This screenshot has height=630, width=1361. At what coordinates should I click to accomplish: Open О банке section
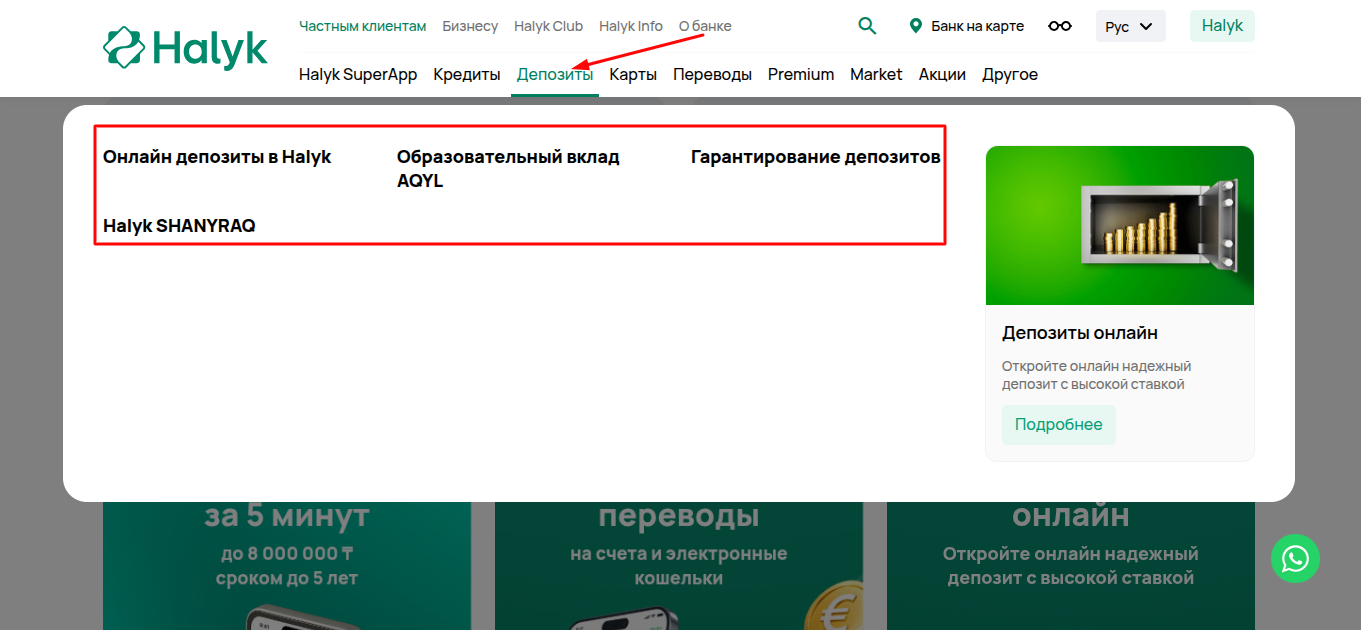click(x=705, y=26)
